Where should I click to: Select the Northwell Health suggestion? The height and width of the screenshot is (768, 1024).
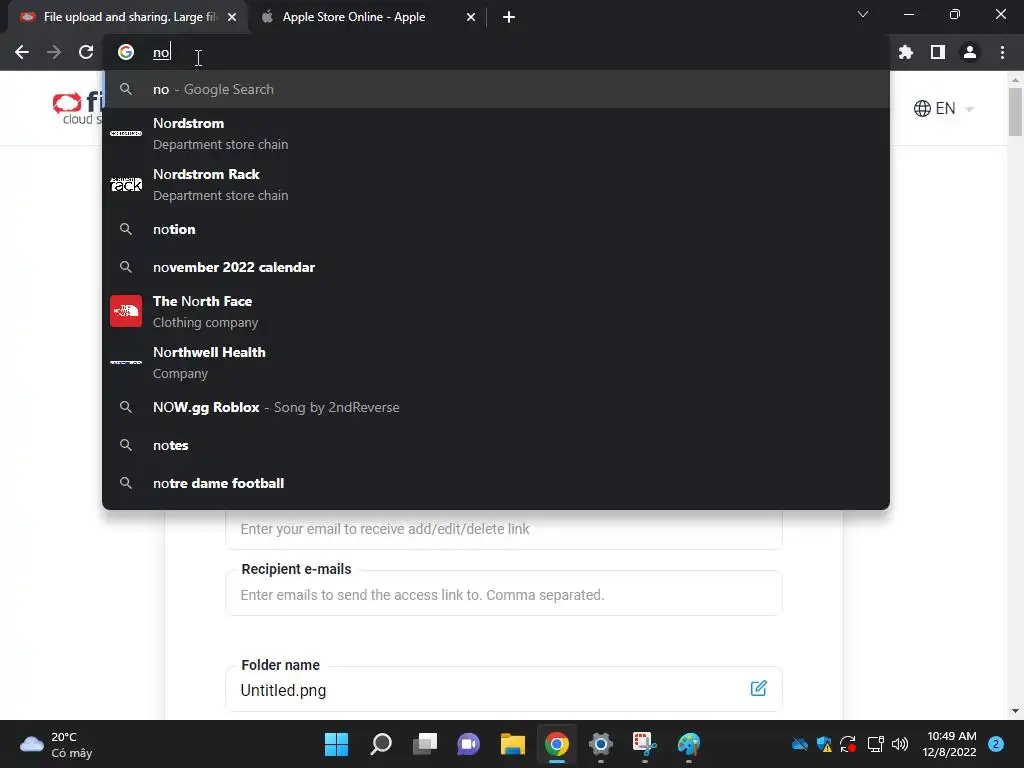(x=496, y=362)
